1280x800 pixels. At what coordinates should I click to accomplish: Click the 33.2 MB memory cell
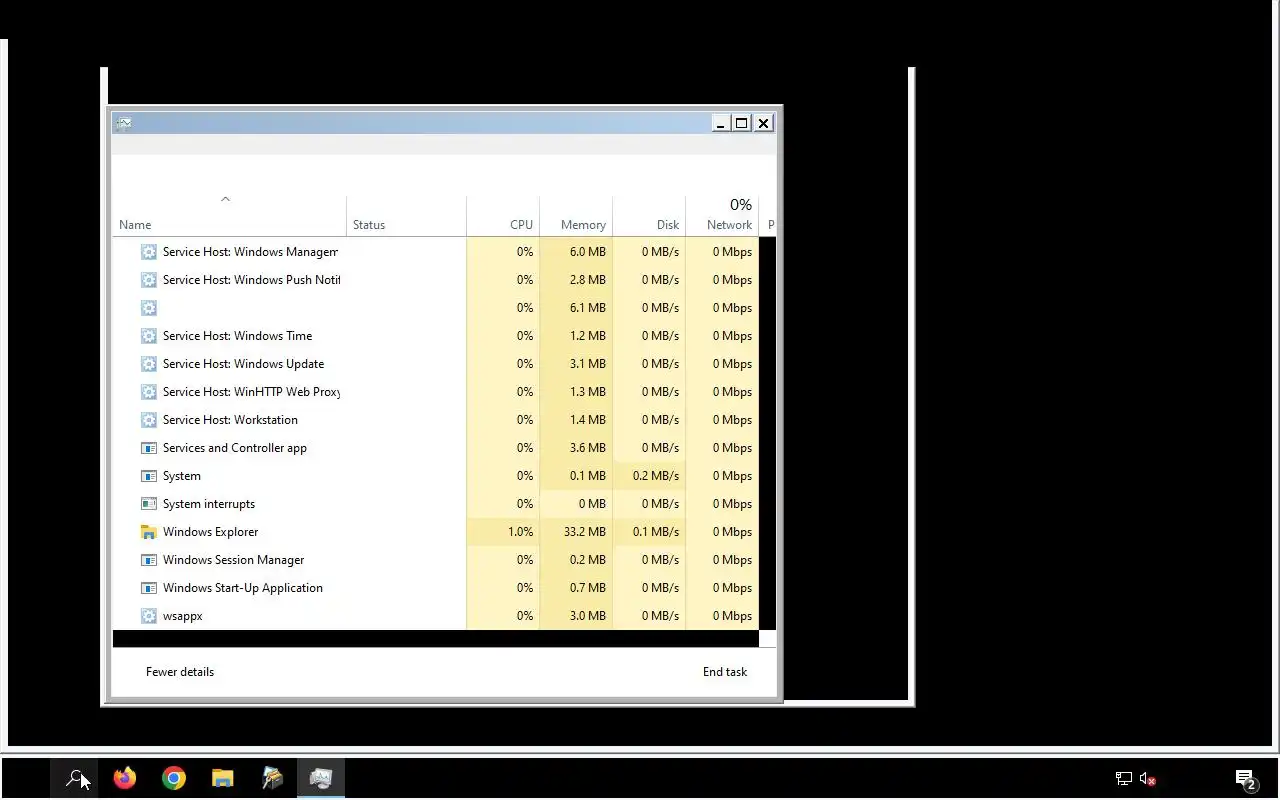tap(576, 532)
